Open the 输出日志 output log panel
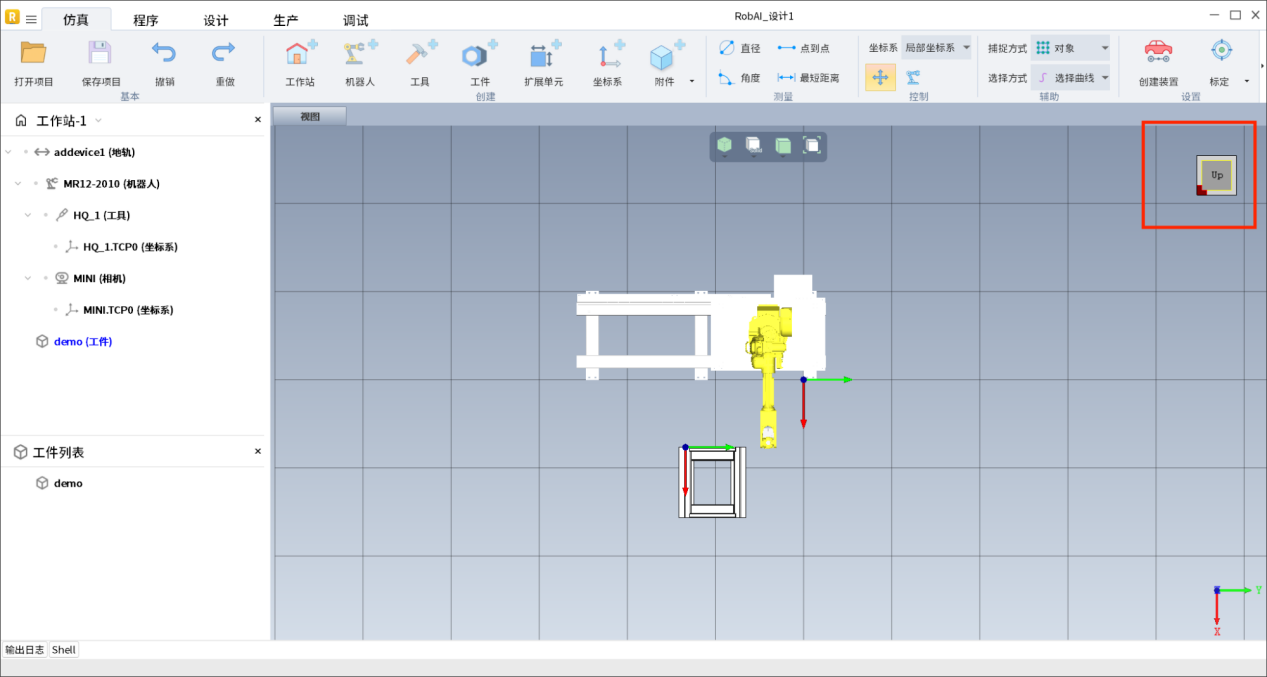The width and height of the screenshot is (1267, 677). click(x=24, y=650)
